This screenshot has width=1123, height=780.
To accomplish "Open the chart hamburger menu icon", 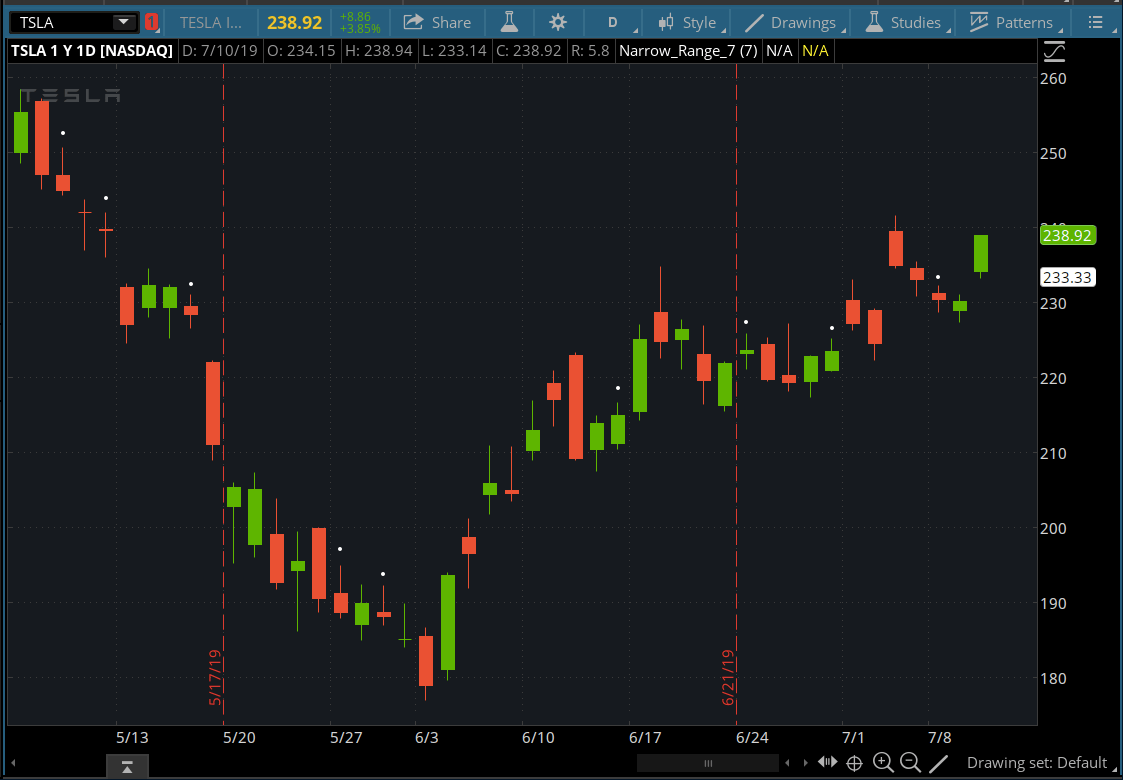I will (x=1096, y=22).
